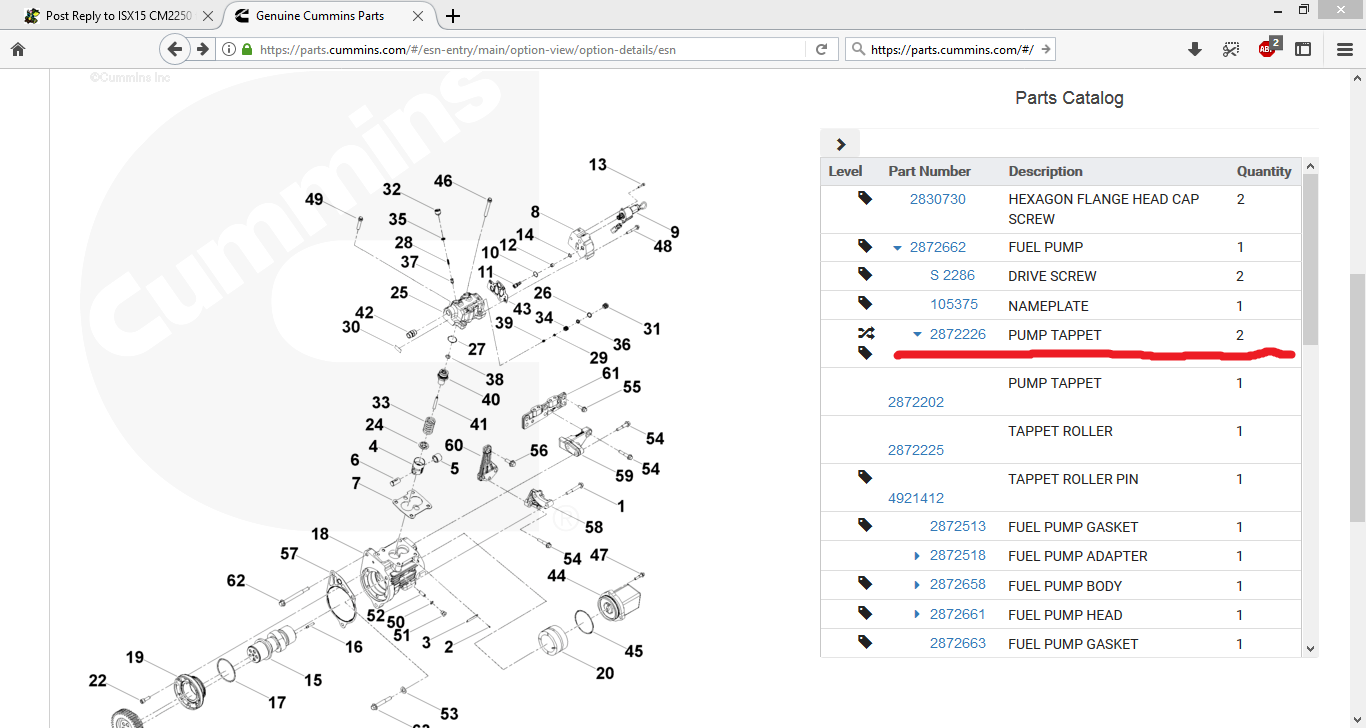Click the page vertical scrollbar thumb
Screen dimensions: 1366x728
tap(1358, 397)
